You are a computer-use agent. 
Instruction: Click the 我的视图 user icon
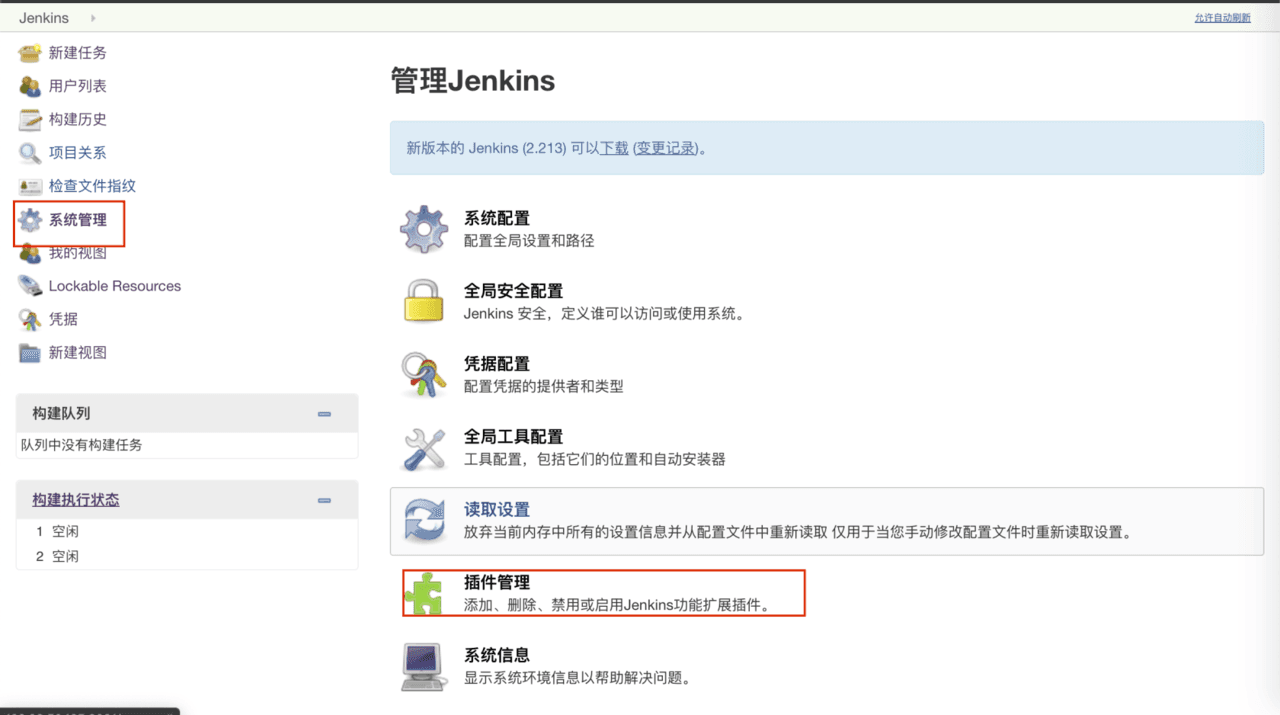[x=30, y=253]
